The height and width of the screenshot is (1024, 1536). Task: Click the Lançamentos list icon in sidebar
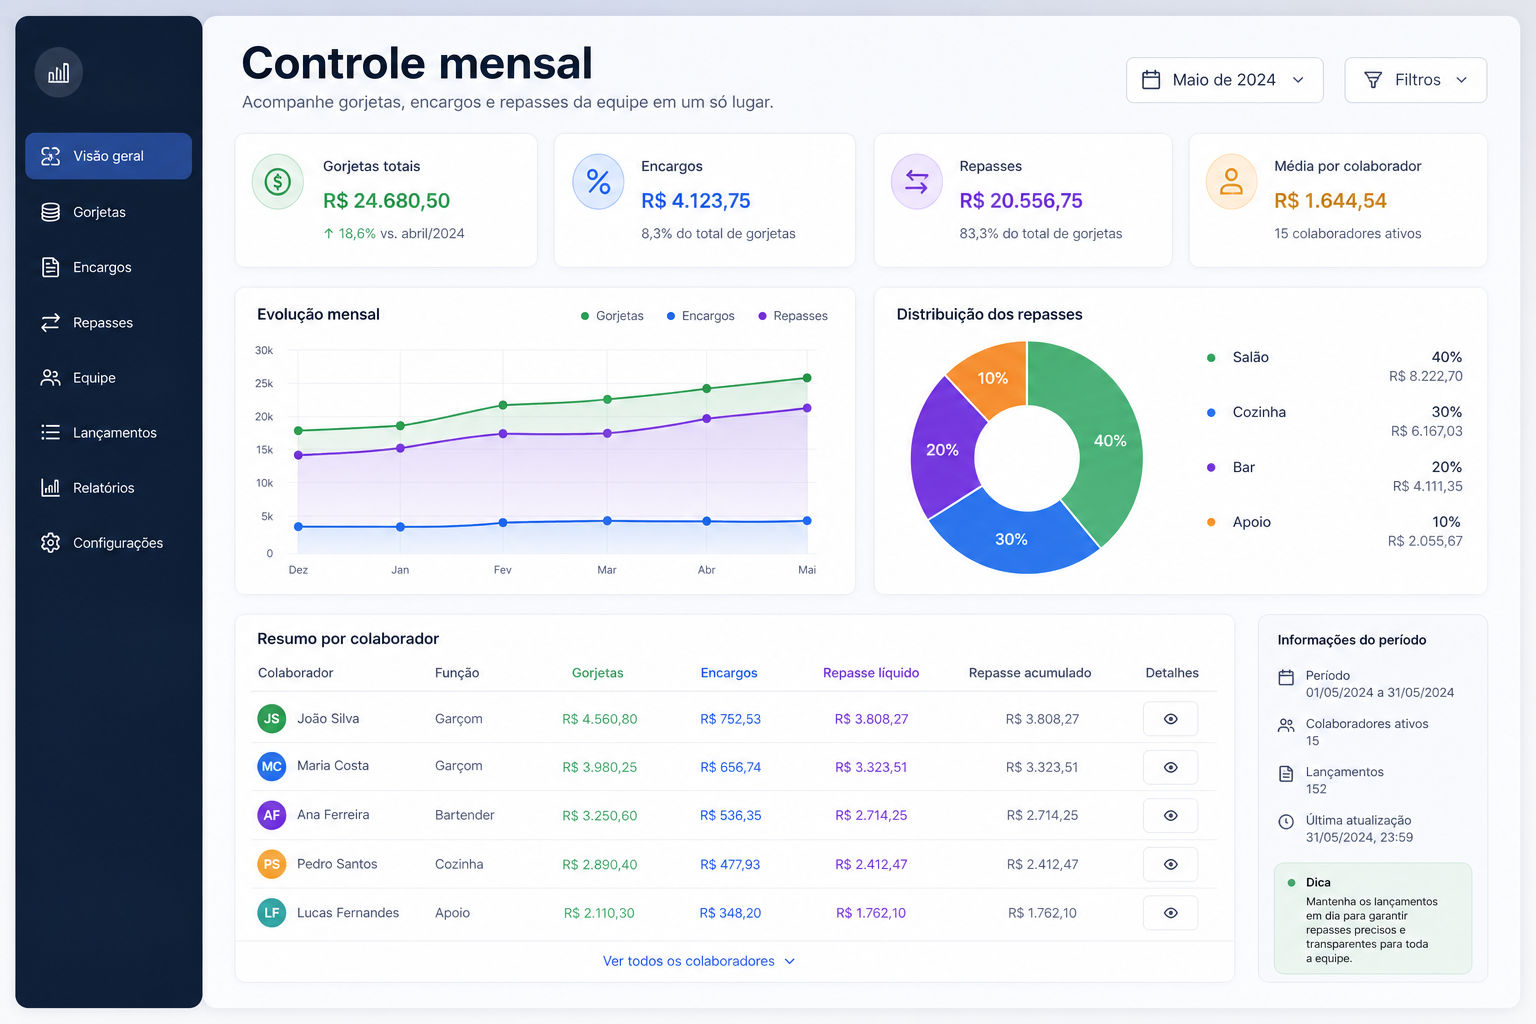[x=50, y=432]
